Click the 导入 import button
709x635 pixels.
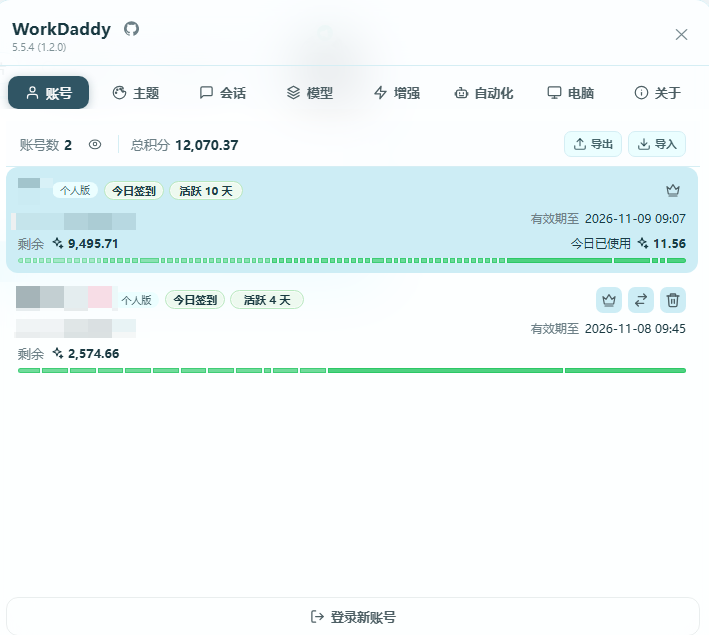tap(657, 144)
